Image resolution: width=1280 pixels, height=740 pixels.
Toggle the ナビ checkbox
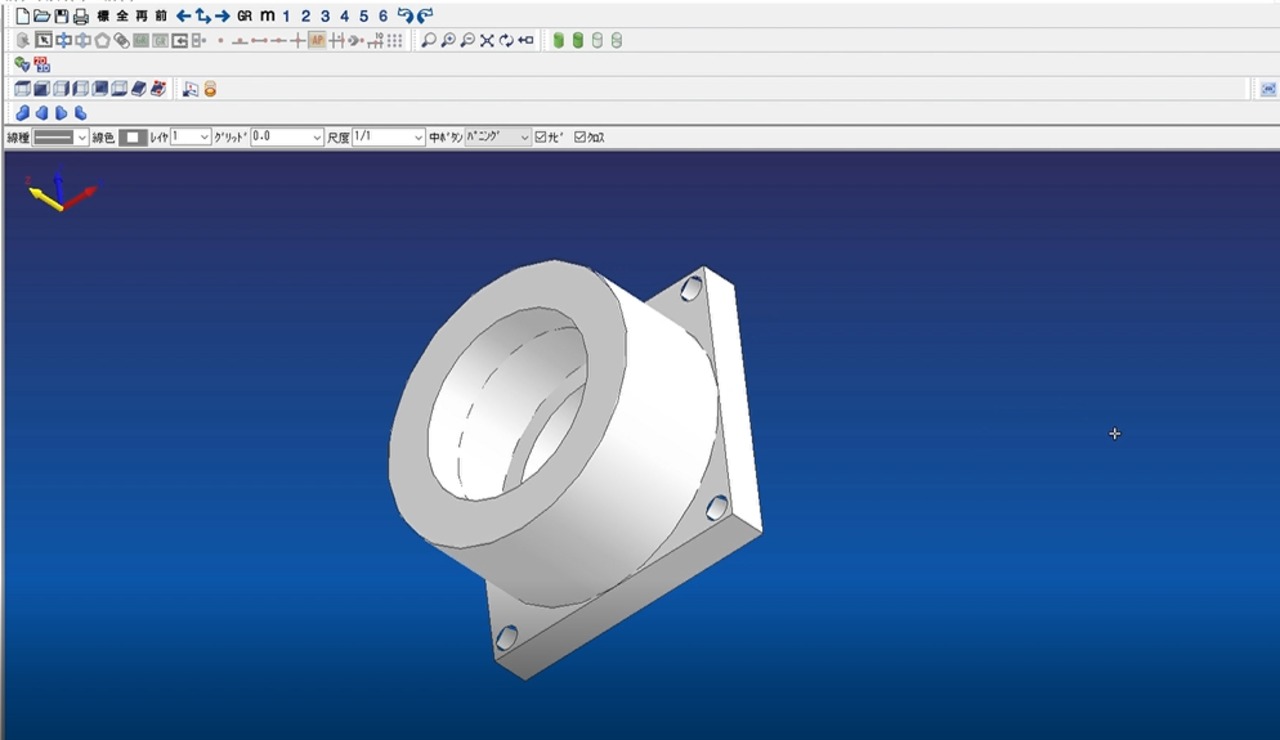(541, 137)
